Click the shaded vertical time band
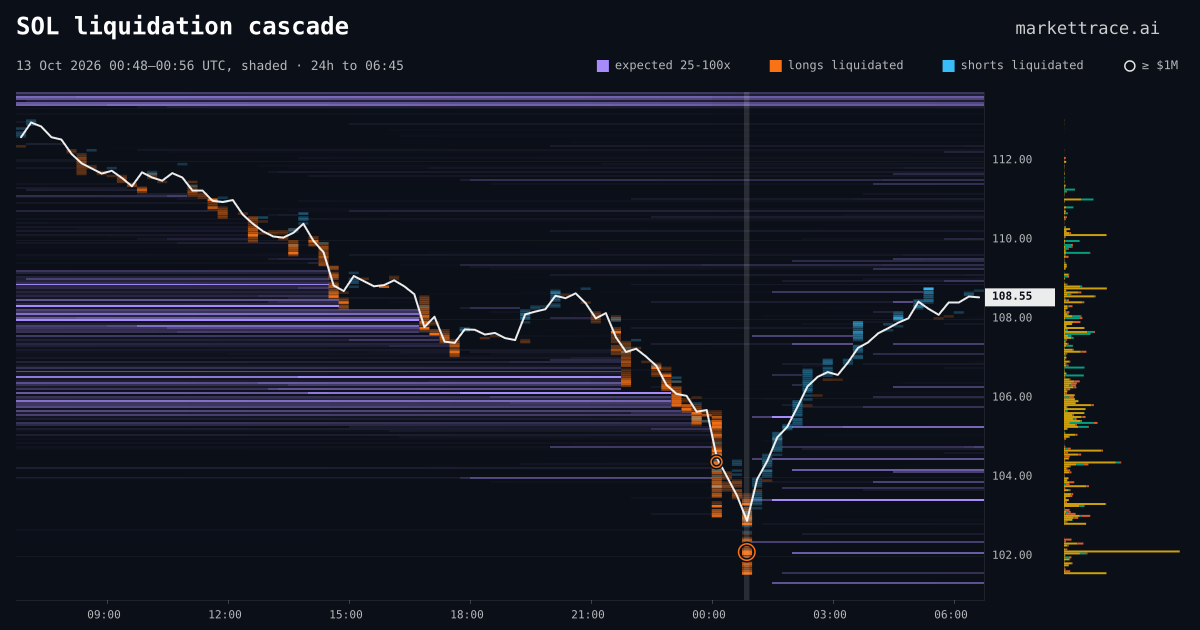 click(x=746, y=346)
